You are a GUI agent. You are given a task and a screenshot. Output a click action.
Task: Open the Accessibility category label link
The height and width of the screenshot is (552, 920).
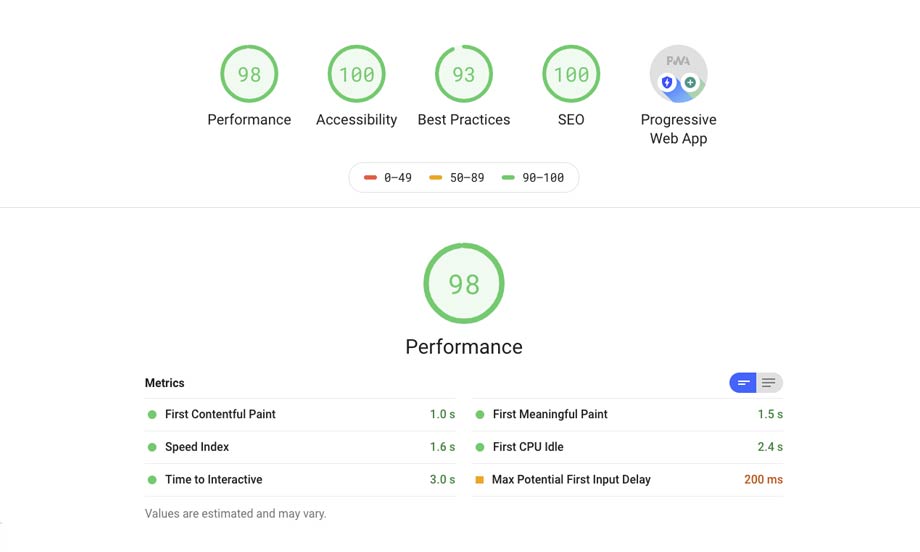[356, 120]
